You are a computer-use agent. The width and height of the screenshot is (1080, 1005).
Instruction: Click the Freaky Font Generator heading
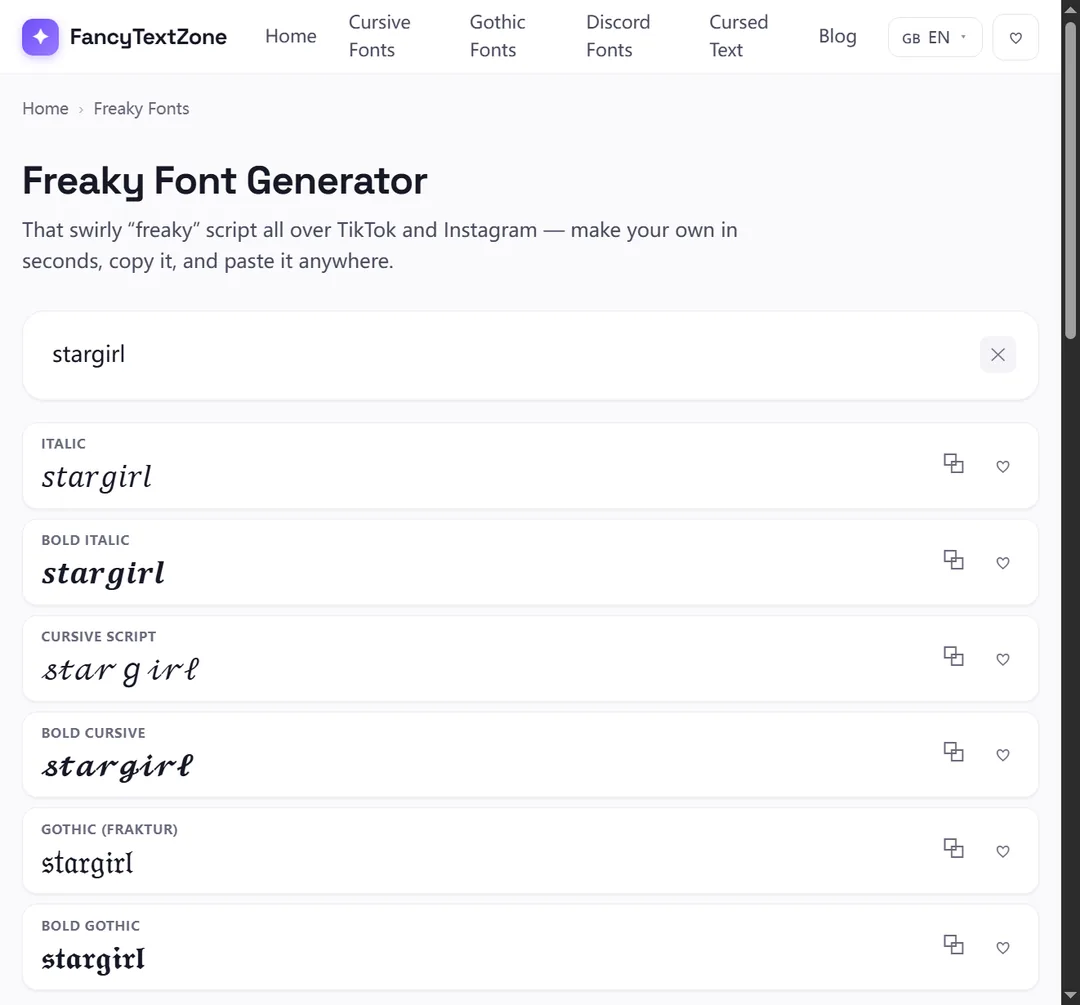pos(225,181)
